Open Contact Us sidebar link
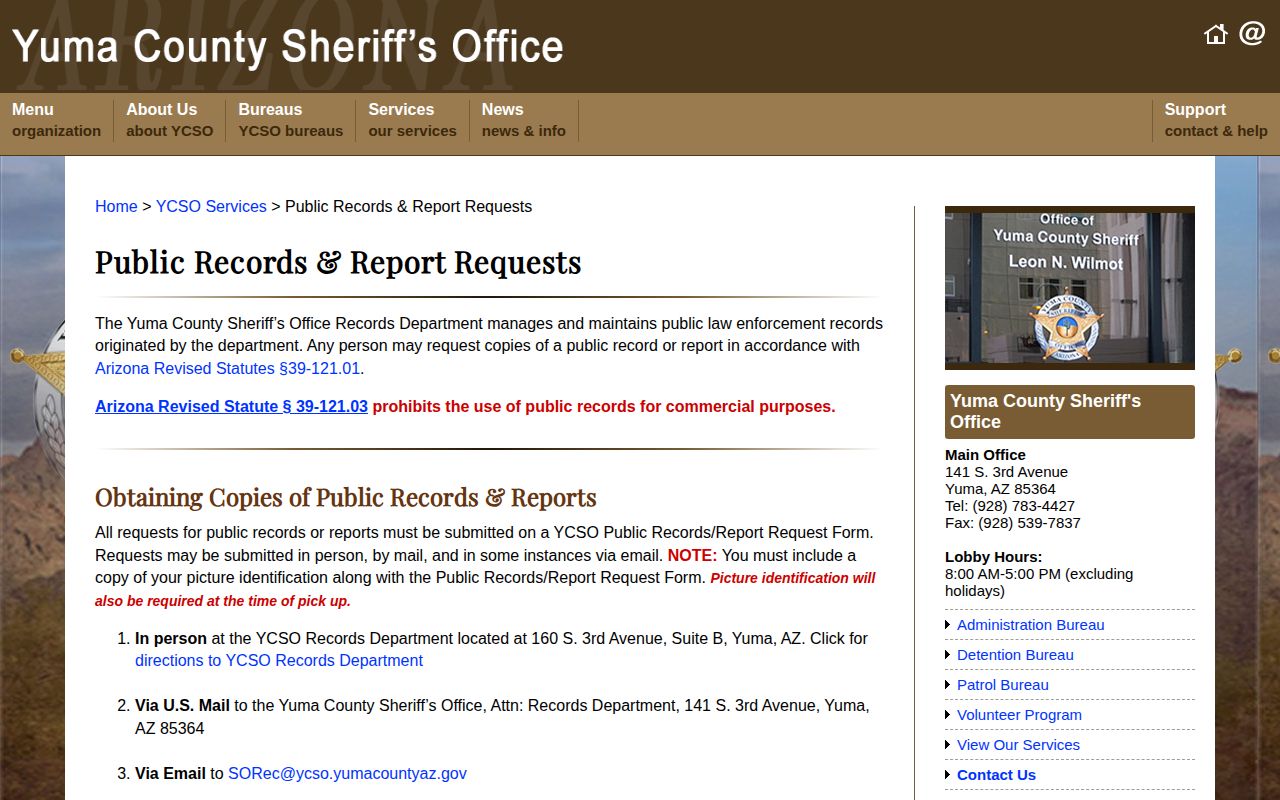This screenshot has height=800, width=1280. click(x=996, y=775)
